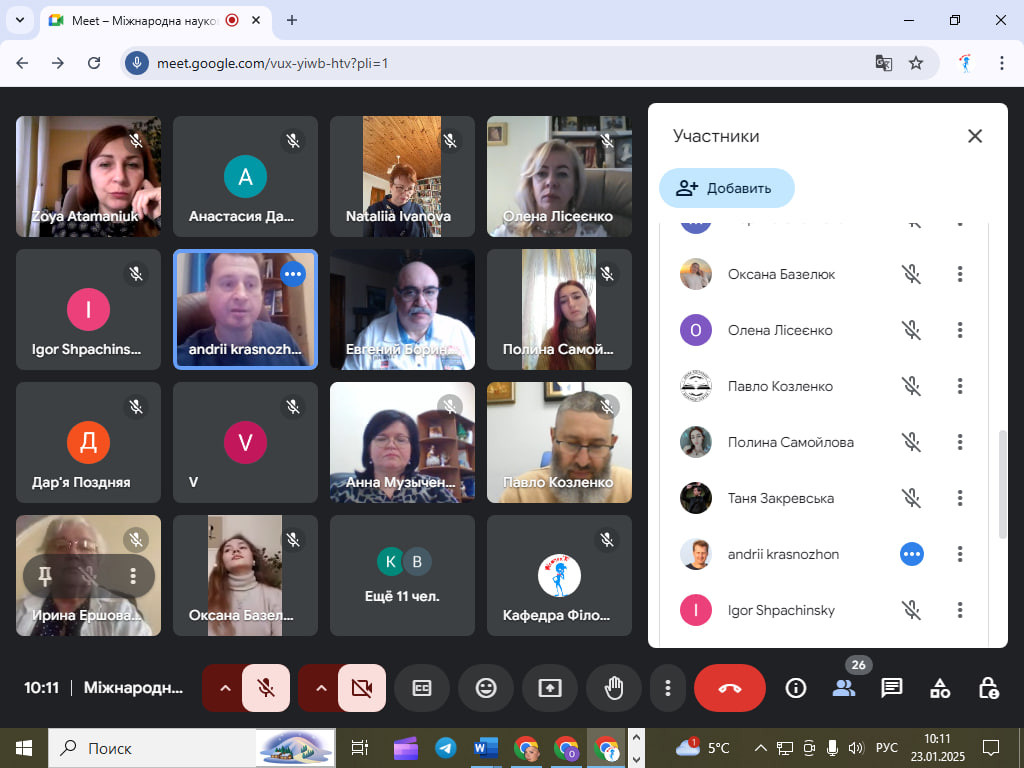Go forward in browser history

(x=58, y=63)
